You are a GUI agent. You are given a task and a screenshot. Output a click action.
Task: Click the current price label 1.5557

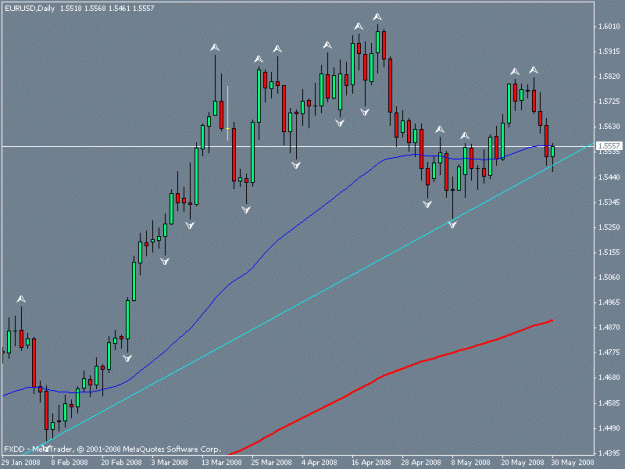tap(609, 146)
